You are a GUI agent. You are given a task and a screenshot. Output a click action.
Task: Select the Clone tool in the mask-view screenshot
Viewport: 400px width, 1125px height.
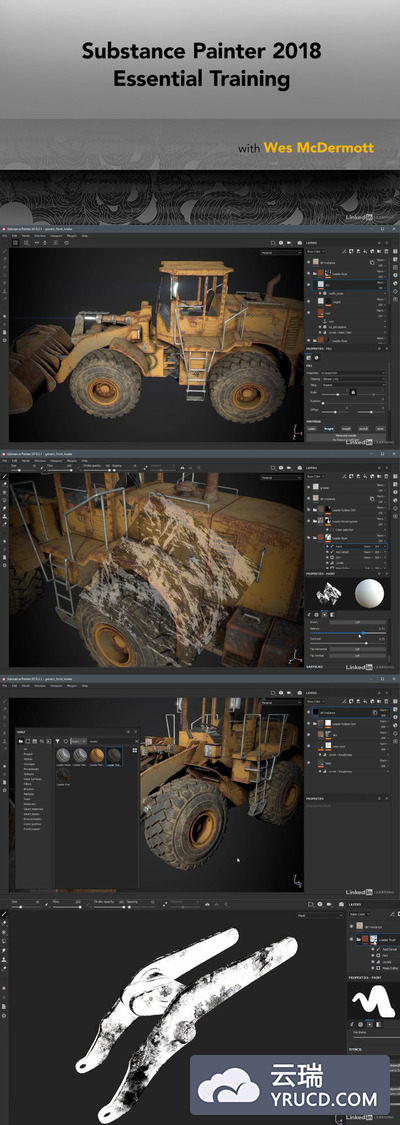point(4,959)
